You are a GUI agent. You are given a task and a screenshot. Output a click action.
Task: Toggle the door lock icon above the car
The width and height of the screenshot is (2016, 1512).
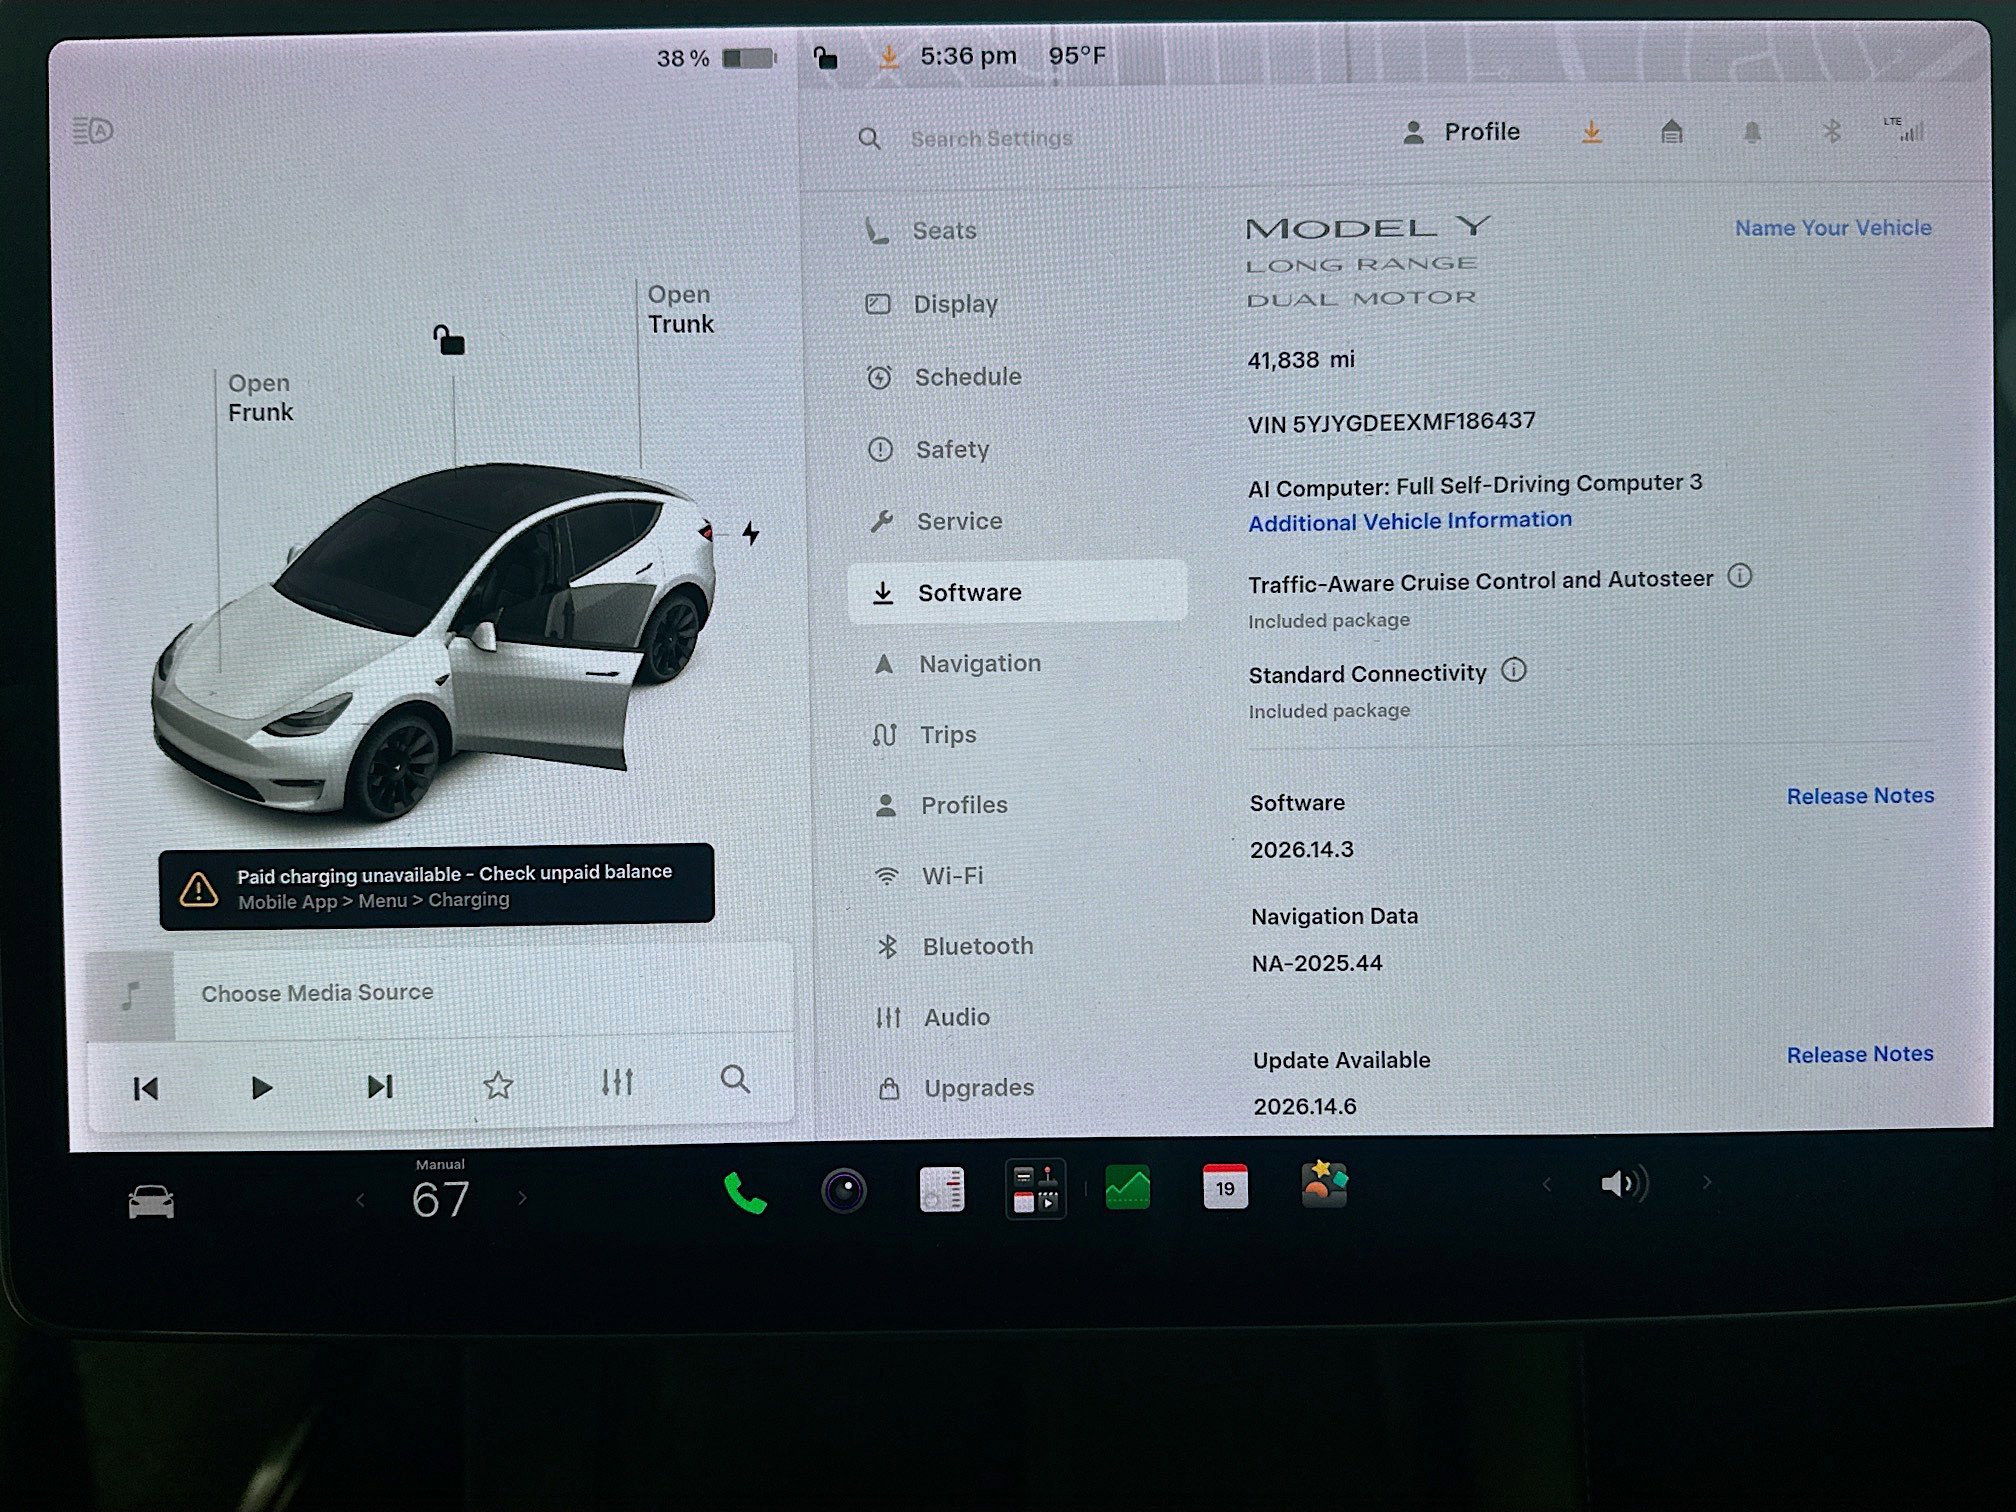pyautogui.click(x=448, y=340)
